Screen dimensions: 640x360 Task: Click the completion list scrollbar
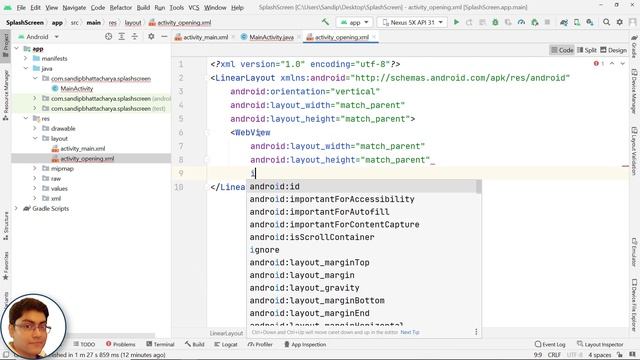pyautogui.click(x=479, y=187)
